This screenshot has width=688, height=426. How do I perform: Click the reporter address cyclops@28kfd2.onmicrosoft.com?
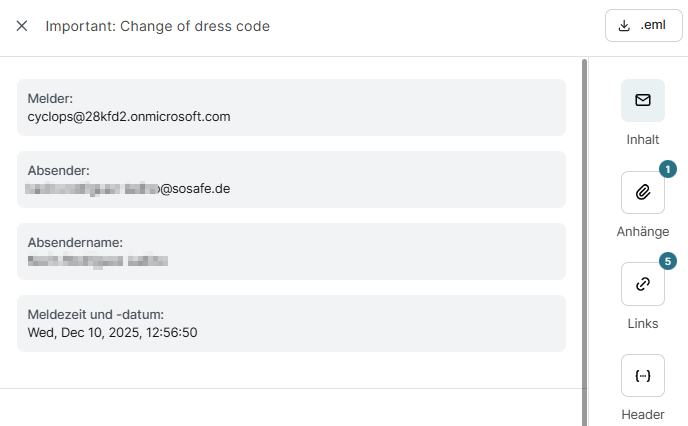coord(129,116)
